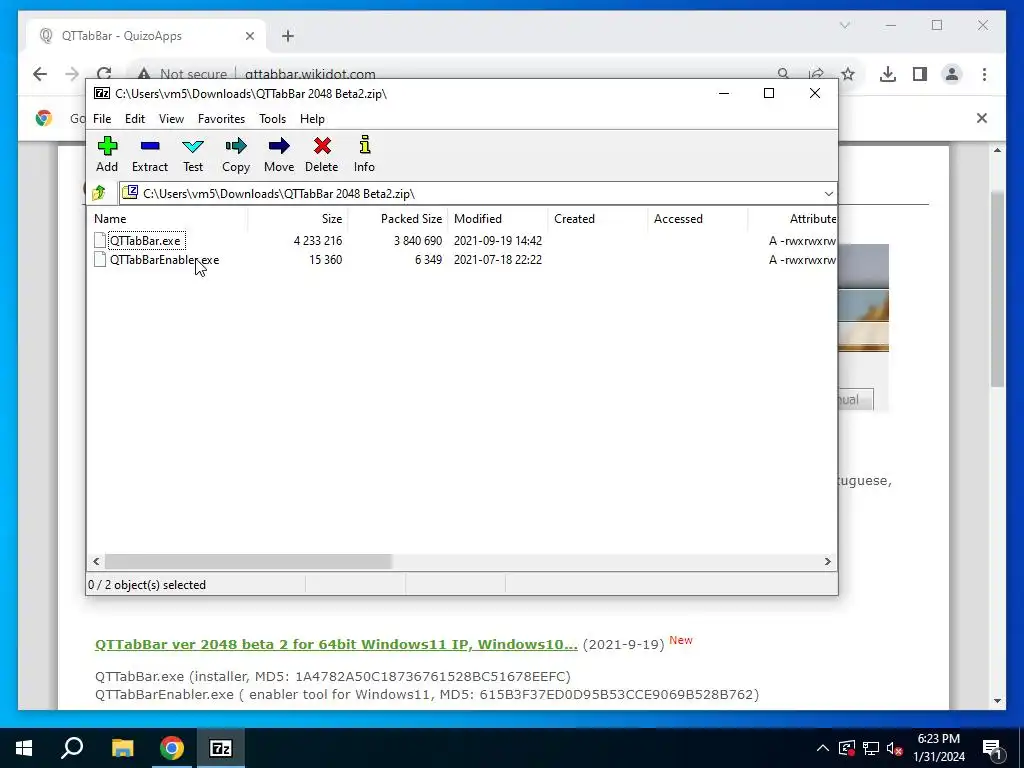
Task: Click the 7-Zip taskbar icon
Action: pos(221,748)
